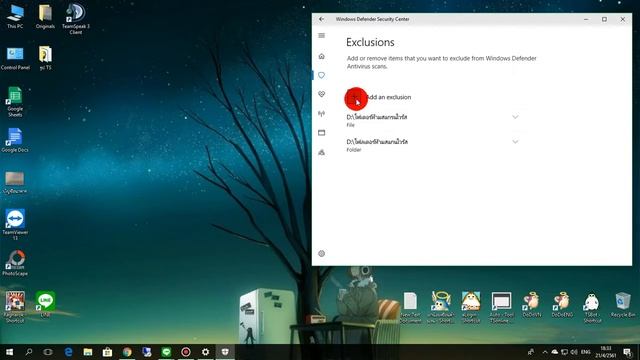The image size is (640, 360).
Task: Open Task View on taskbar
Action: (x=48, y=352)
